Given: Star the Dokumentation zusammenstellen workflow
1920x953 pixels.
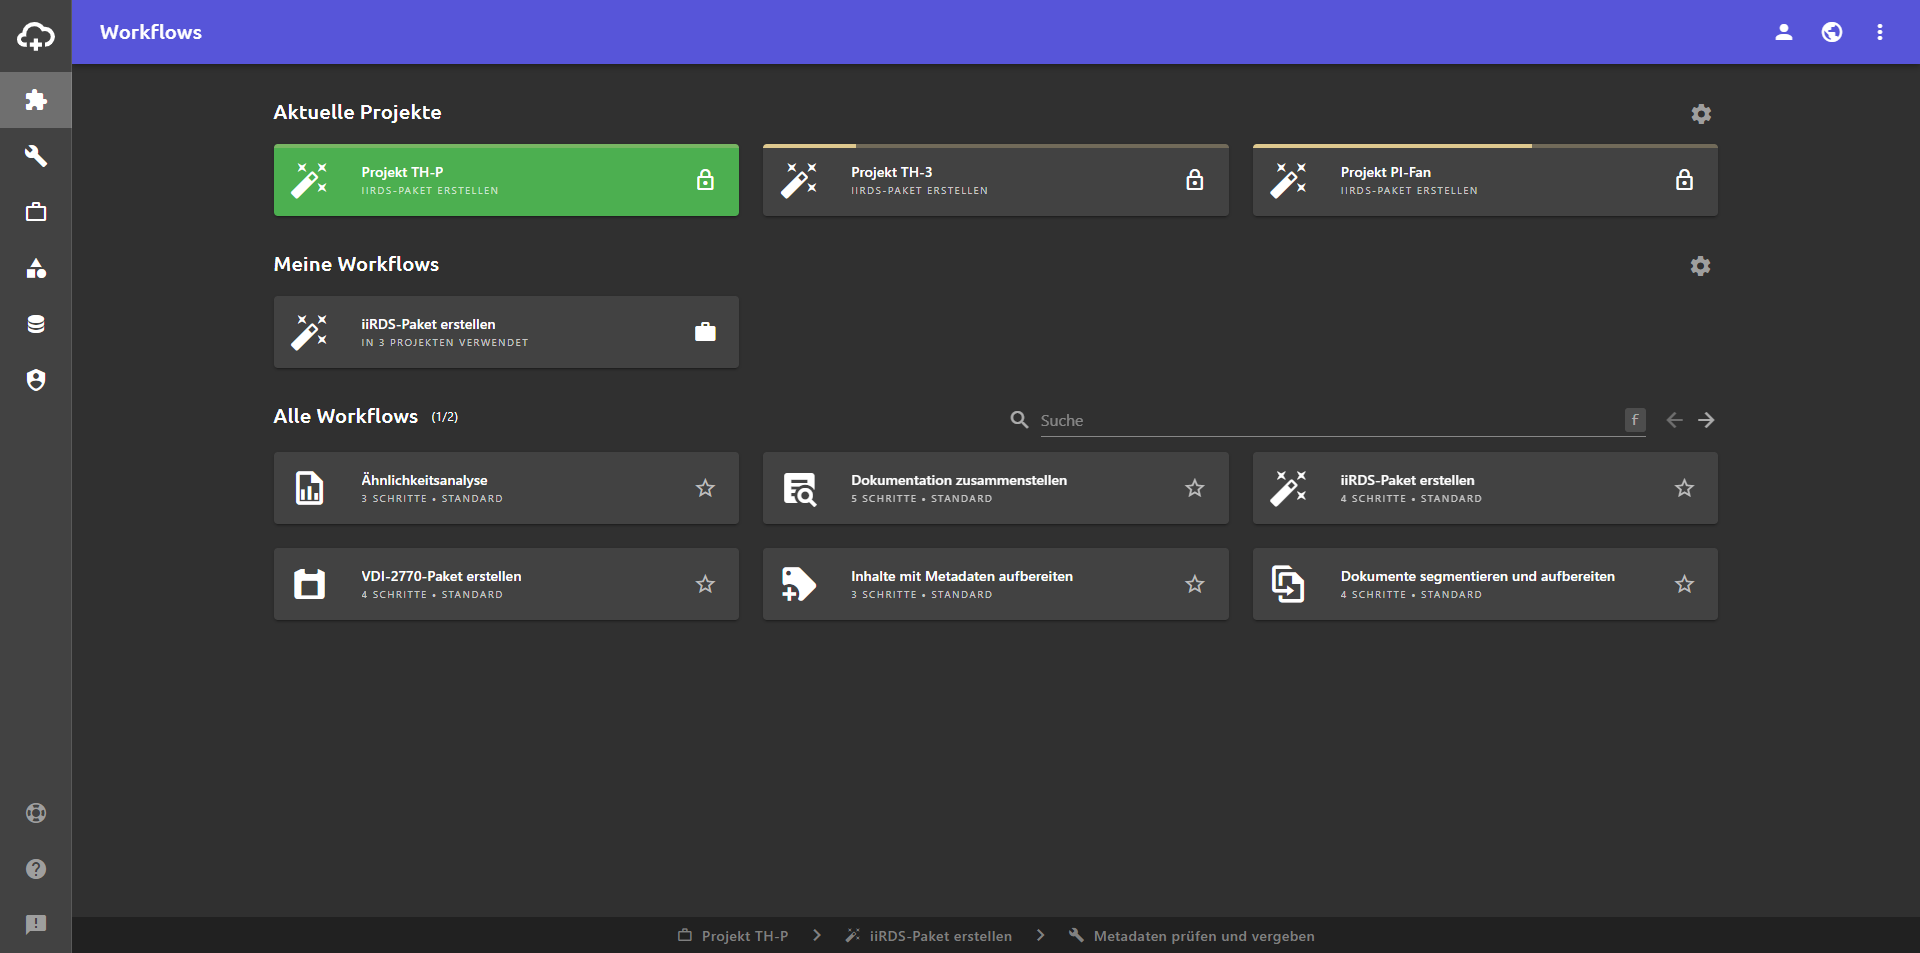Looking at the screenshot, I should [x=1194, y=488].
